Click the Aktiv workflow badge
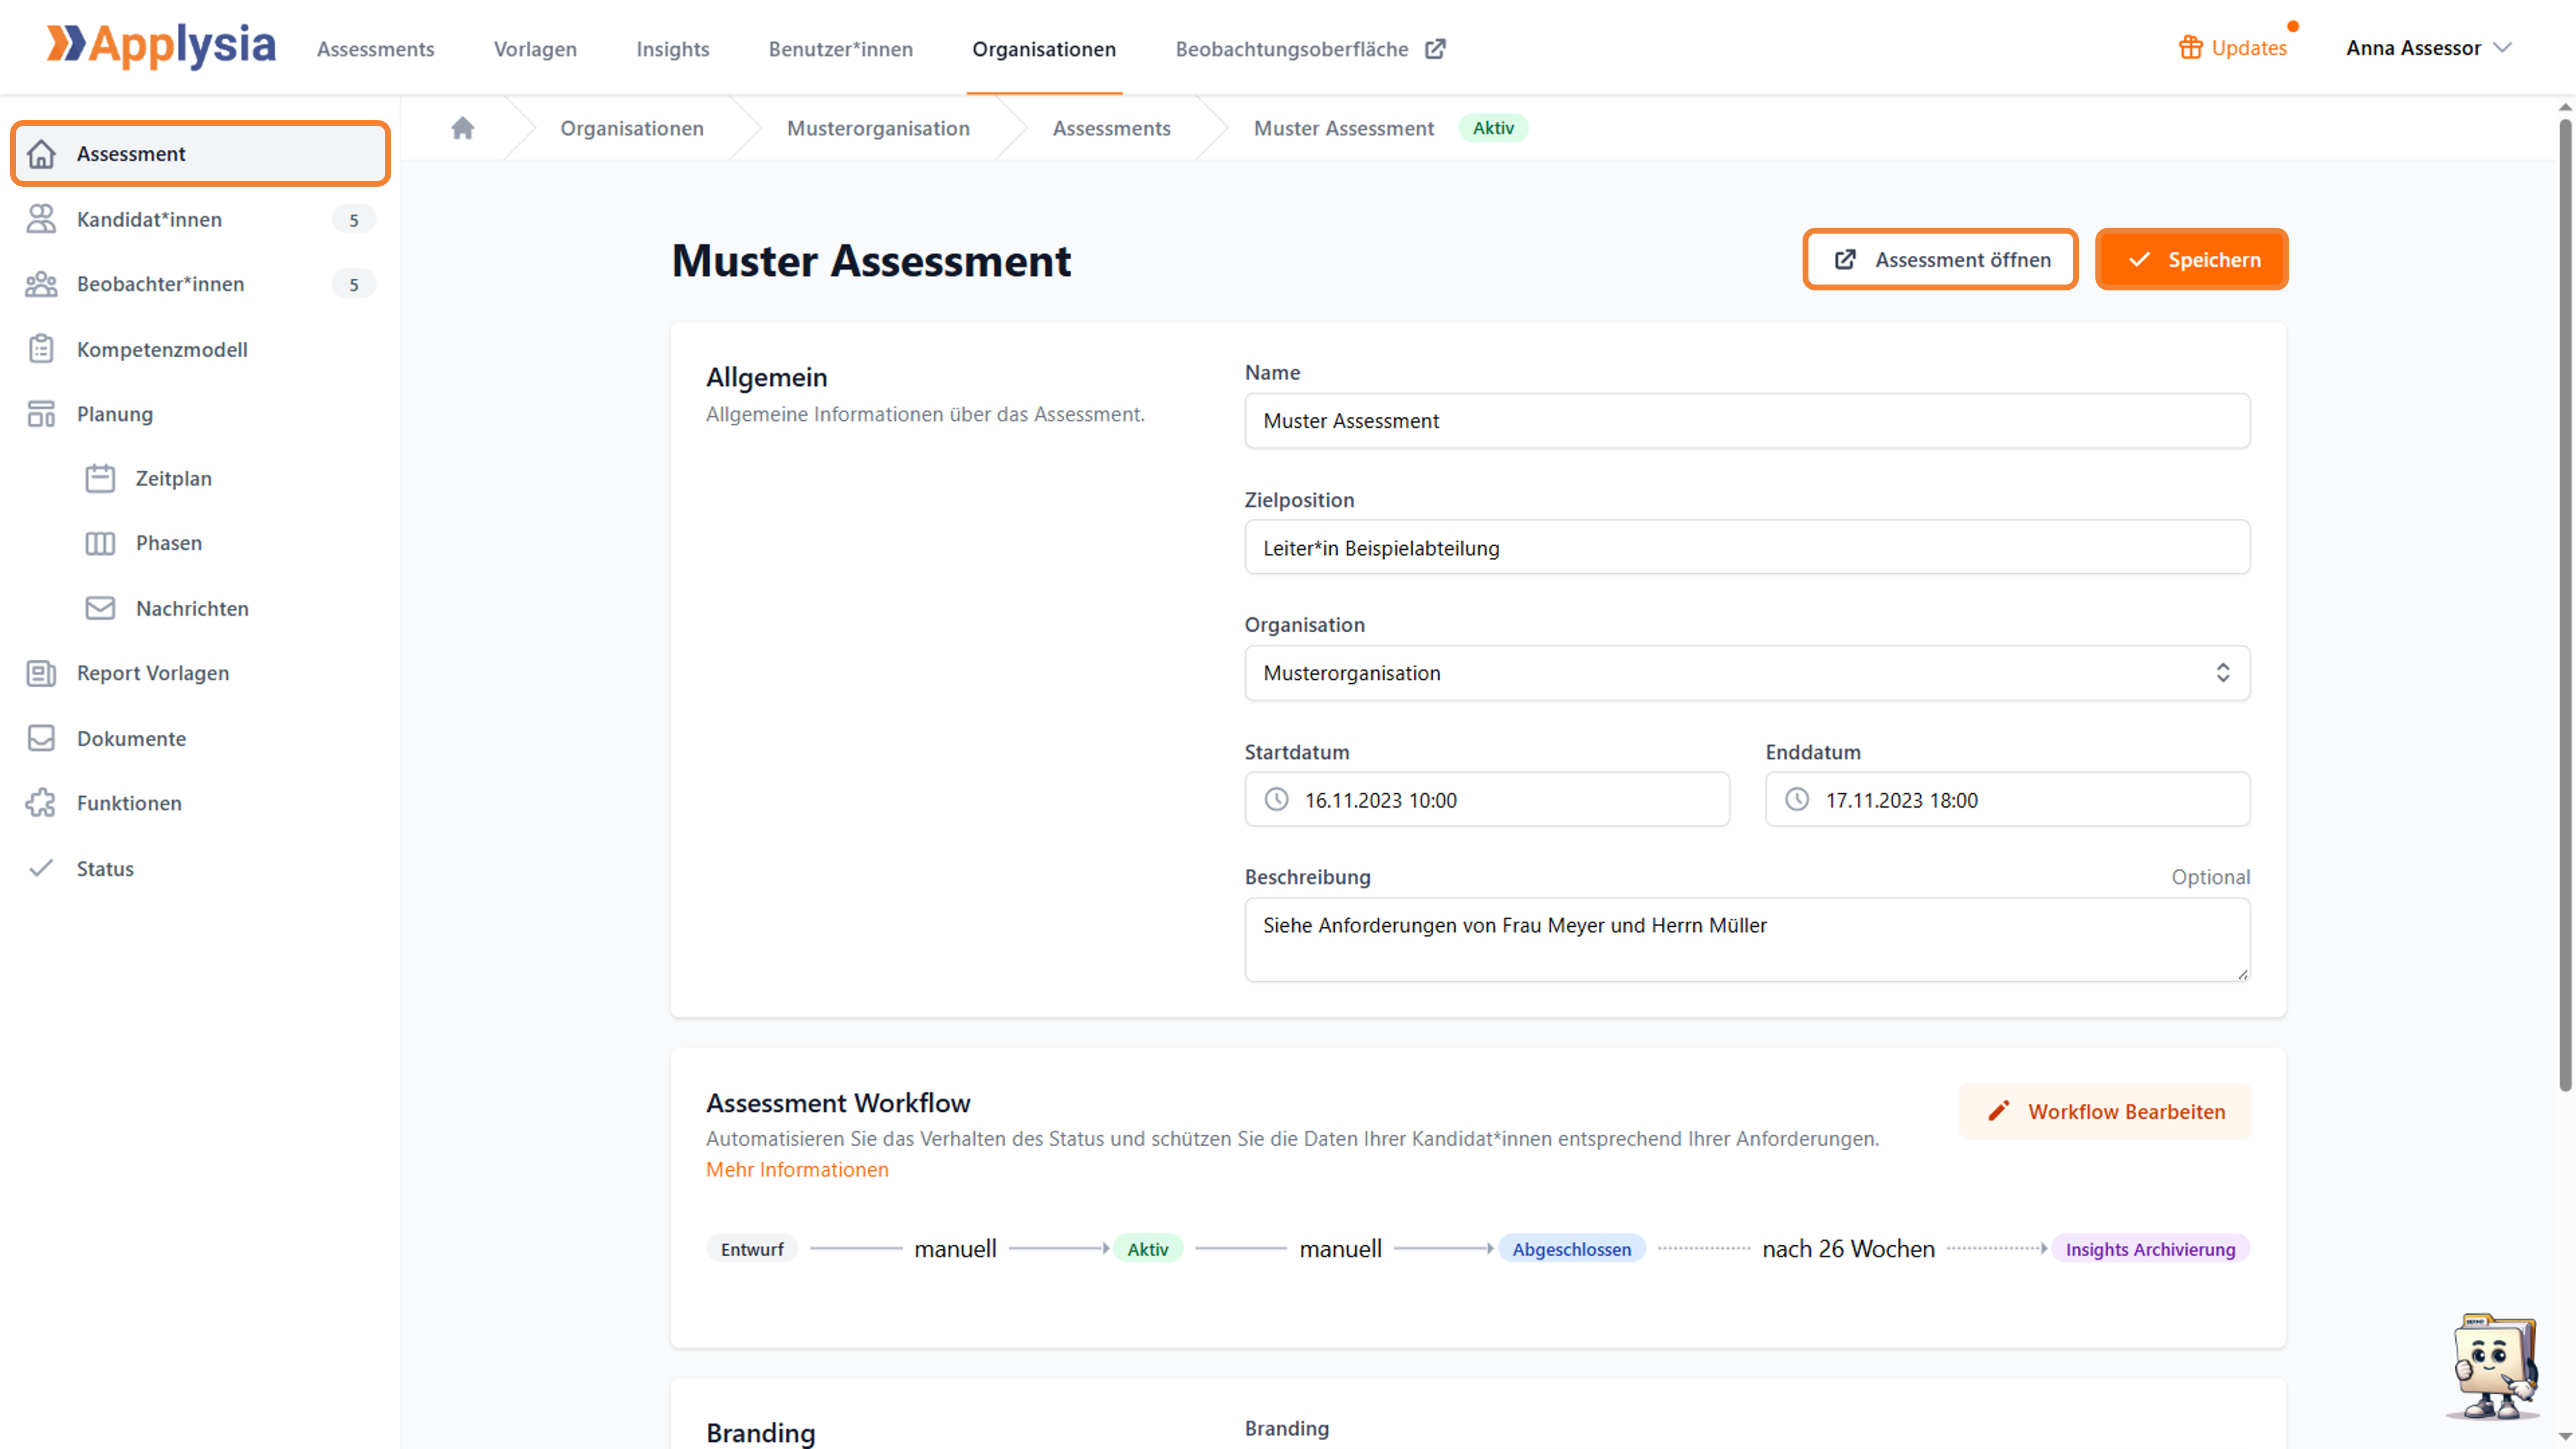The image size is (2576, 1449). pos(1147,1249)
